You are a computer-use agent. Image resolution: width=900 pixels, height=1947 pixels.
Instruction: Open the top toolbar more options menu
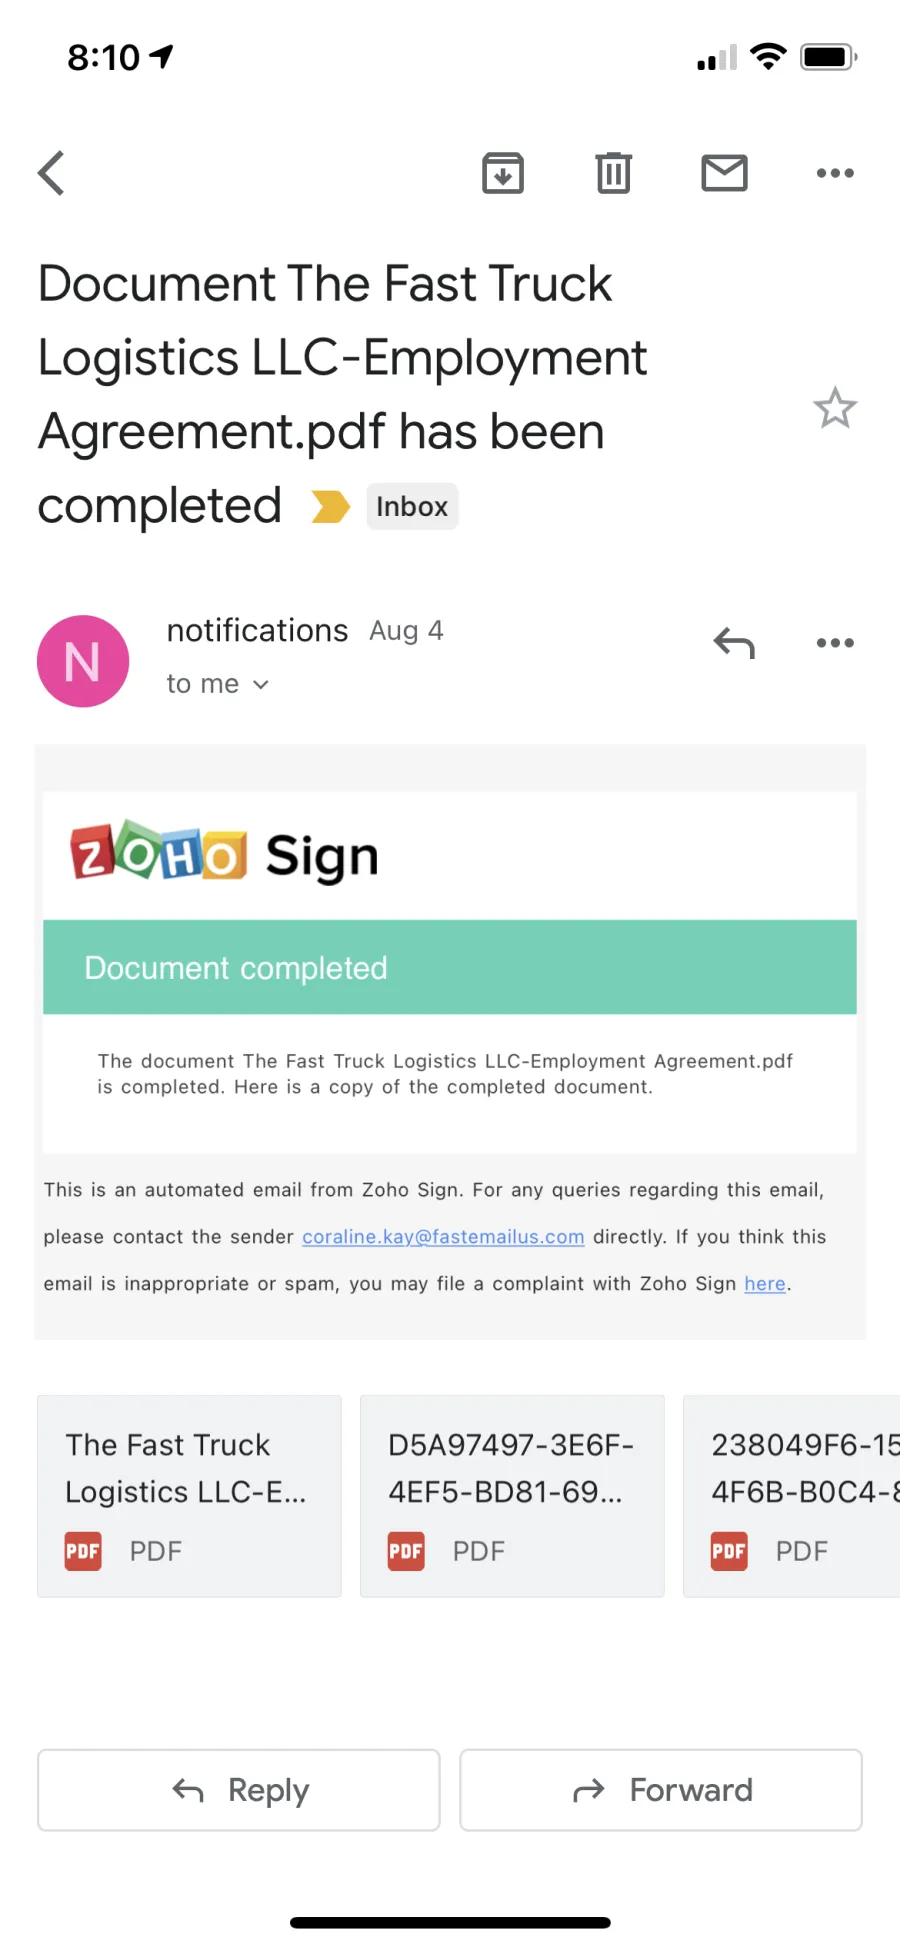[835, 173]
